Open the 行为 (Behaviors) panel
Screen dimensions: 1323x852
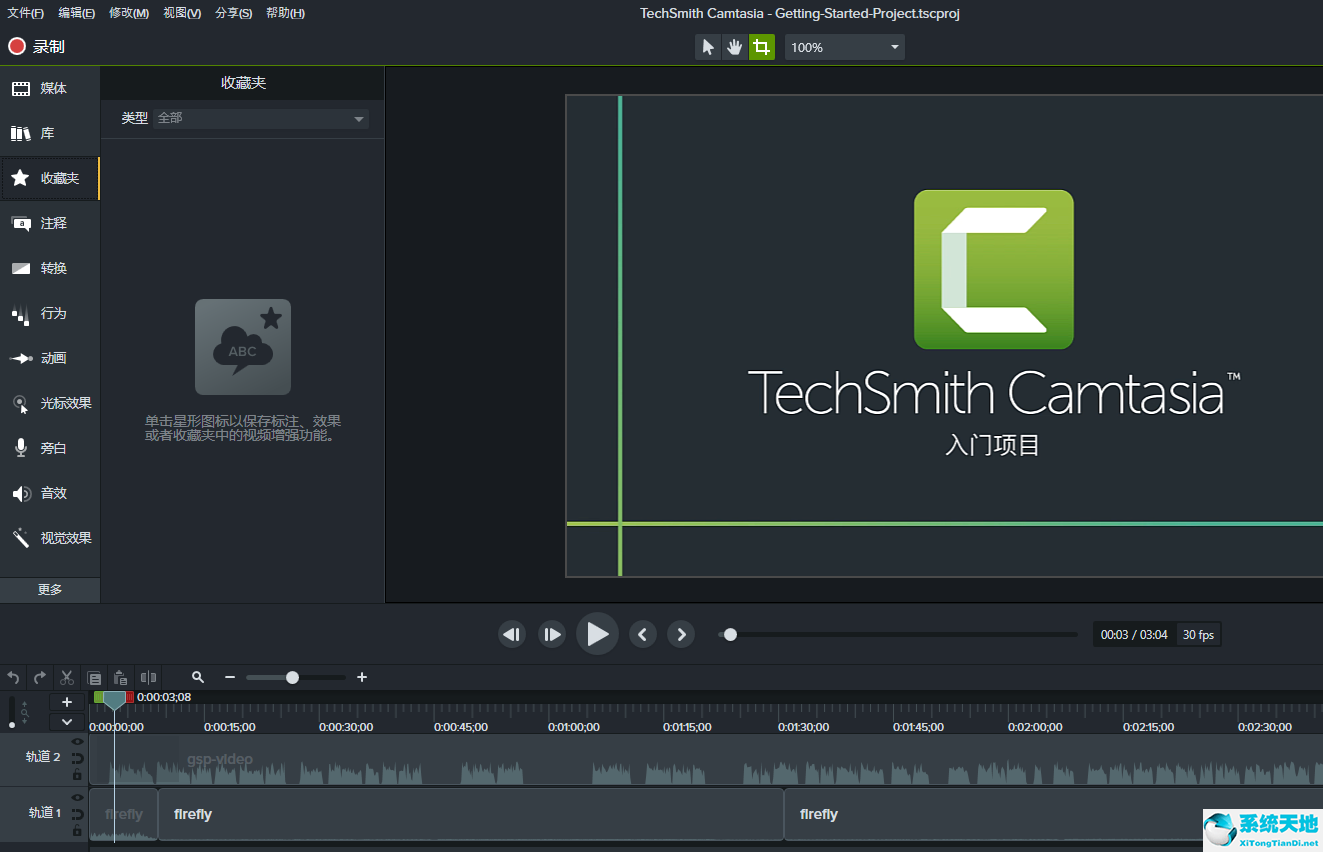click(50, 313)
